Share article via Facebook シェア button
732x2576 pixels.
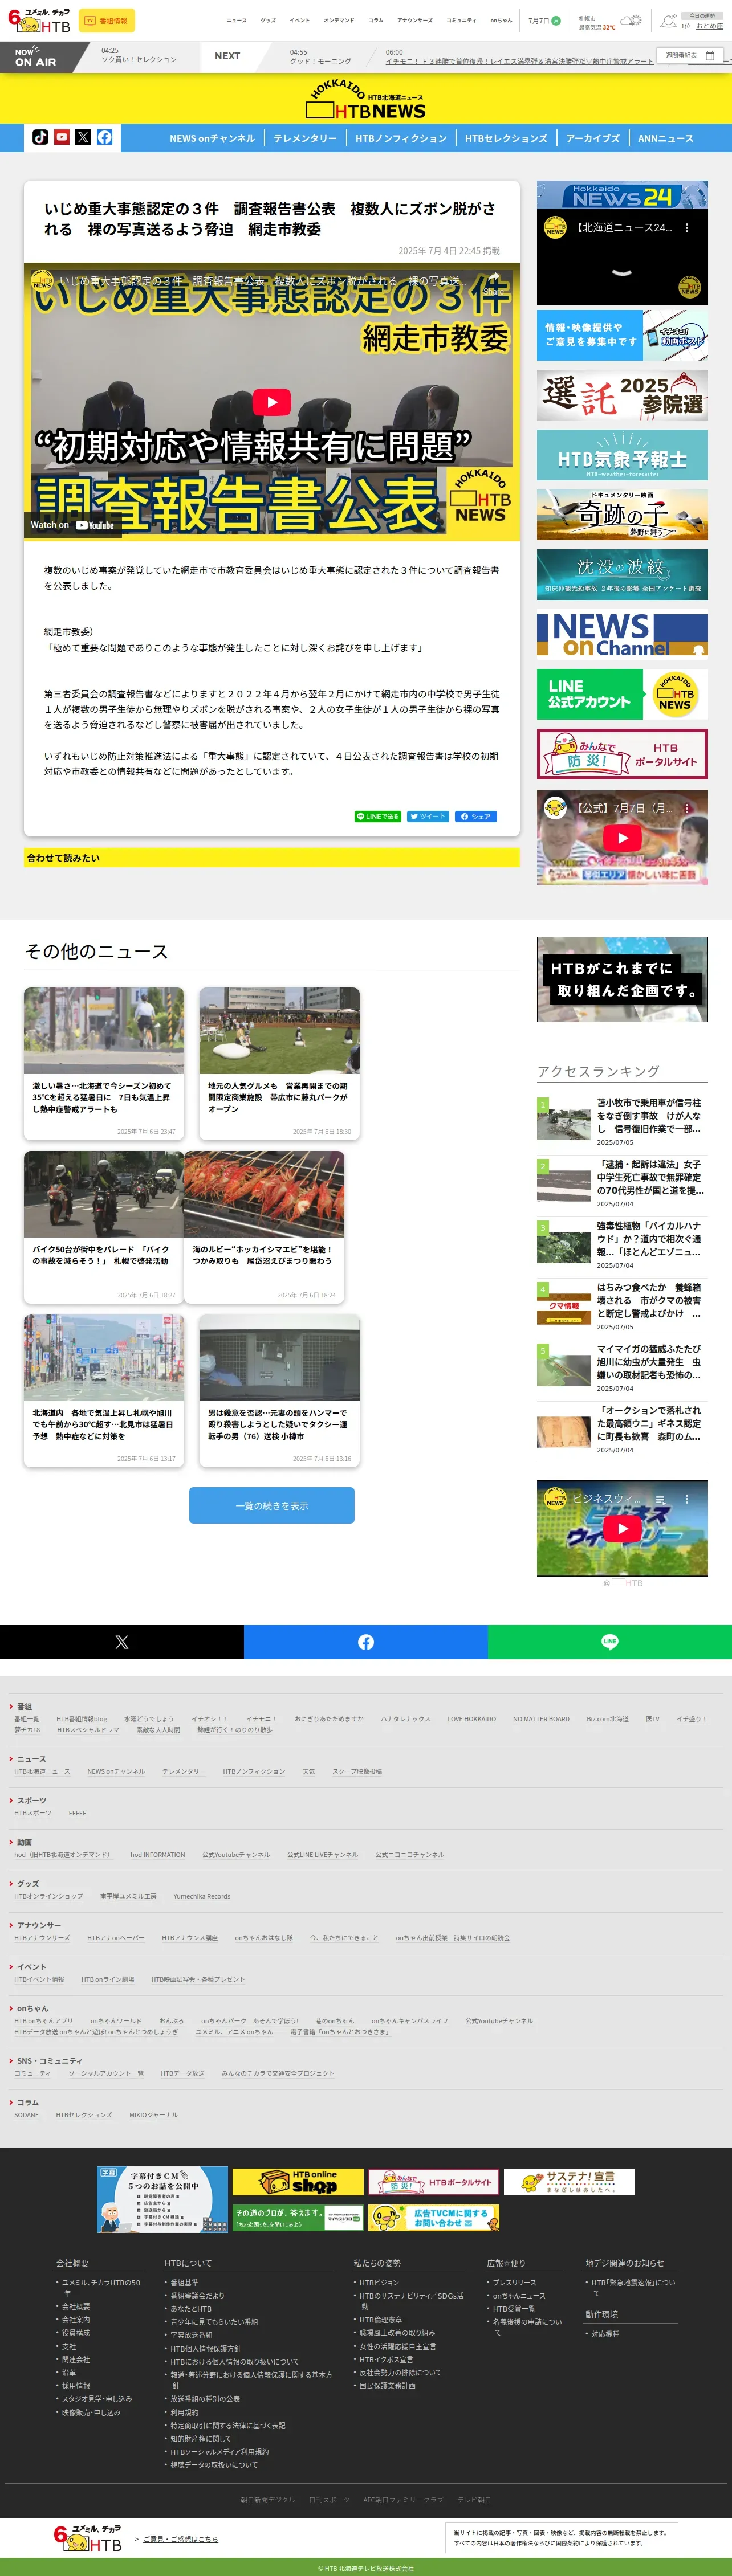(x=476, y=816)
